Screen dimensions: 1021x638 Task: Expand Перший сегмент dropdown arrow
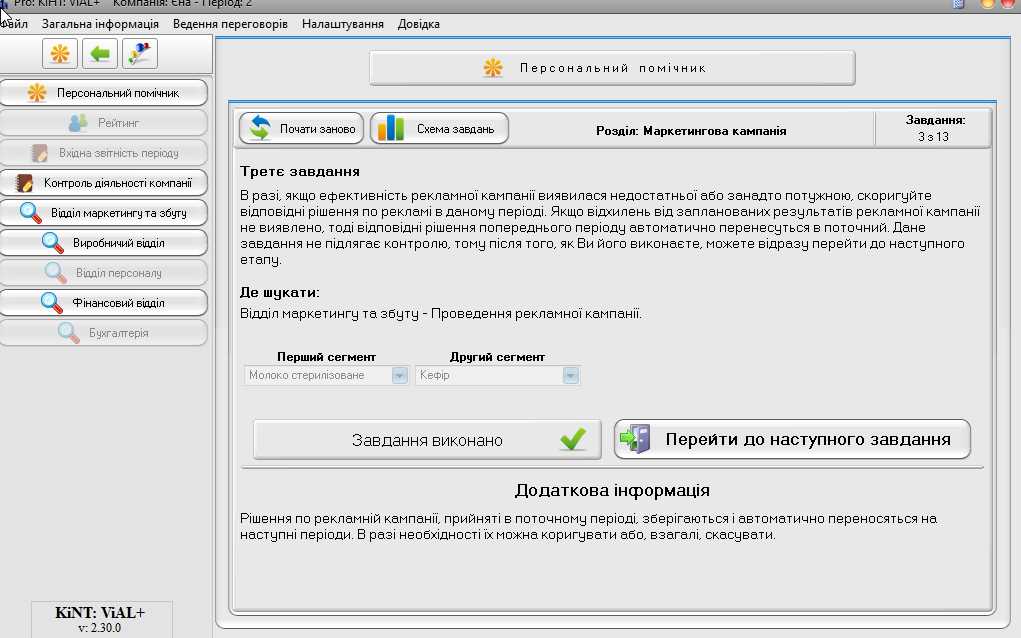pyautogui.click(x=400, y=375)
